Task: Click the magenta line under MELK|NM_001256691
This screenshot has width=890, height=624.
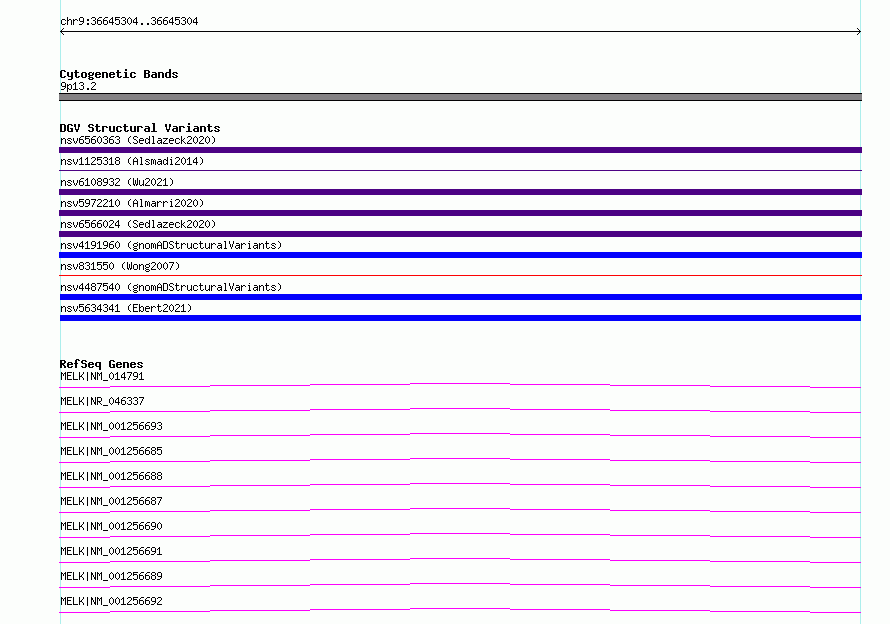Action: pyautogui.click(x=460, y=560)
